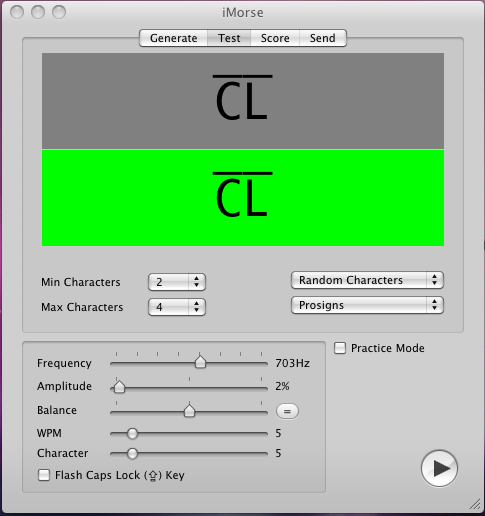This screenshot has width=485, height=516.
Task: Open the Random Characters dropdown
Action: coord(367,280)
